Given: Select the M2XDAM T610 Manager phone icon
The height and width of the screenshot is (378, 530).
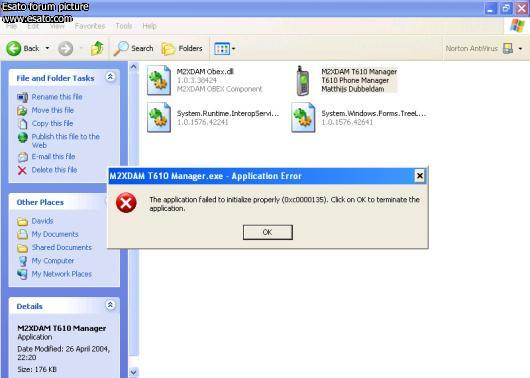Looking at the screenshot, I should pos(303,80).
